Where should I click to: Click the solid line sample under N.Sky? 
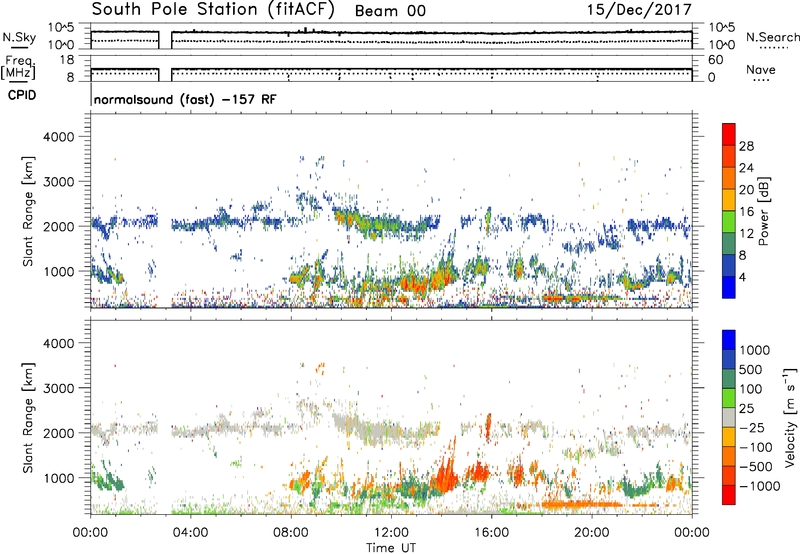coord(19,47)
